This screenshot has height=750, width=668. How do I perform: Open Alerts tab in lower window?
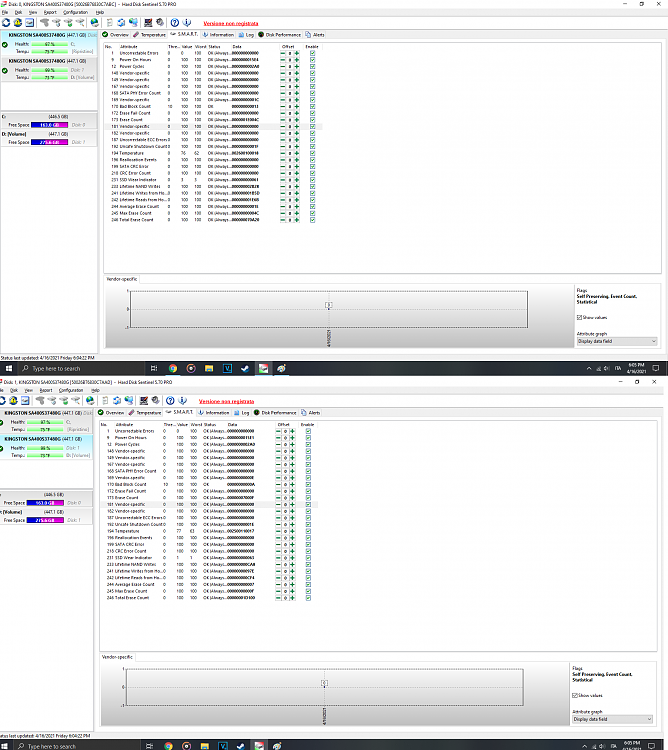pos(310,413)
